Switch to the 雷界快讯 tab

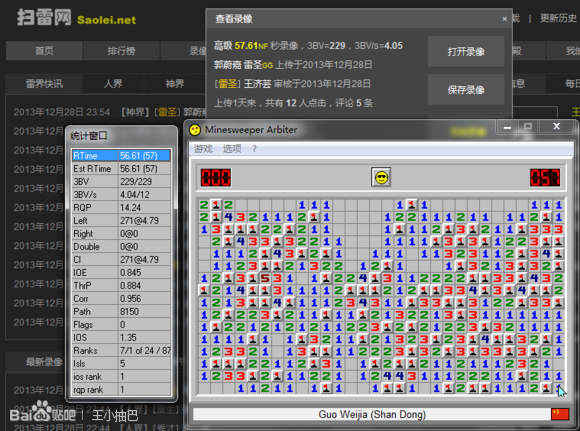pyautogui.click(x=44, y=84)
